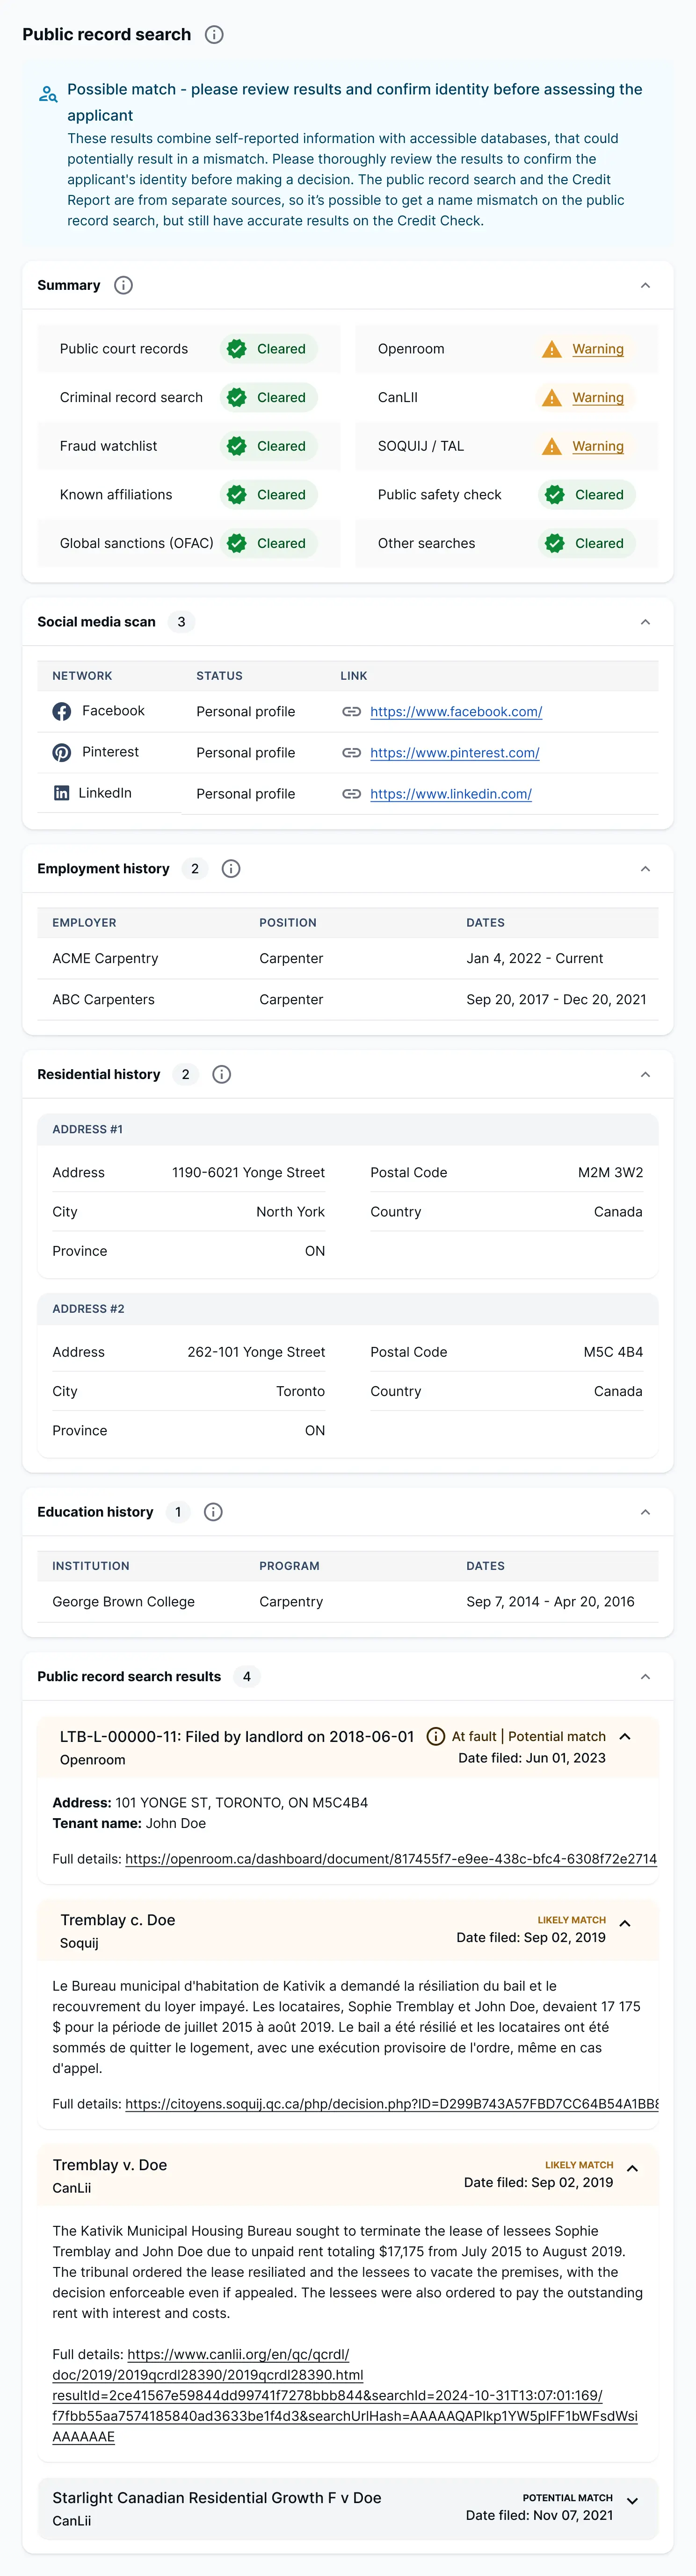
Task: Click the Pinterest network icon
Action: 62,753
